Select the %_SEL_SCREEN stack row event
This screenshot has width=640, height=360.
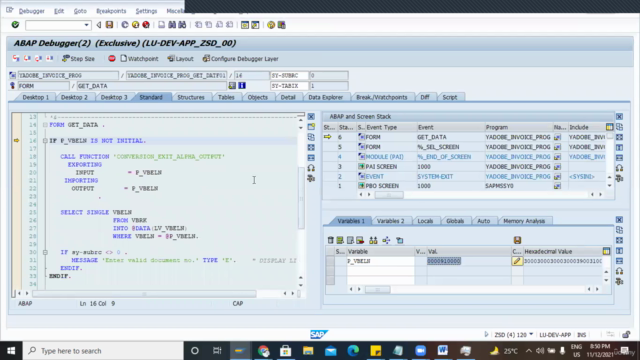pyautogui.click(x=438, y=147)
